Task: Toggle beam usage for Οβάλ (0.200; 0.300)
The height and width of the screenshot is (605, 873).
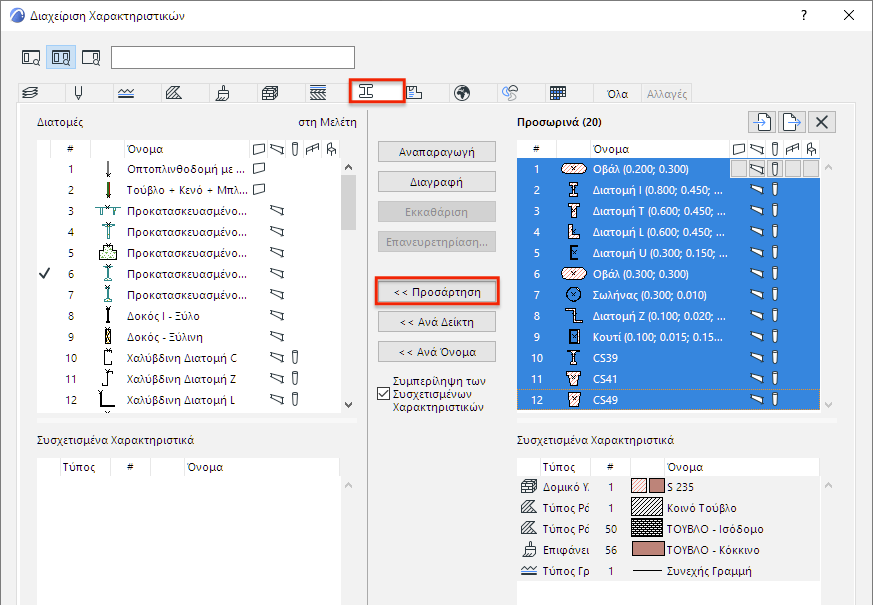Action: tap(757, 169)
